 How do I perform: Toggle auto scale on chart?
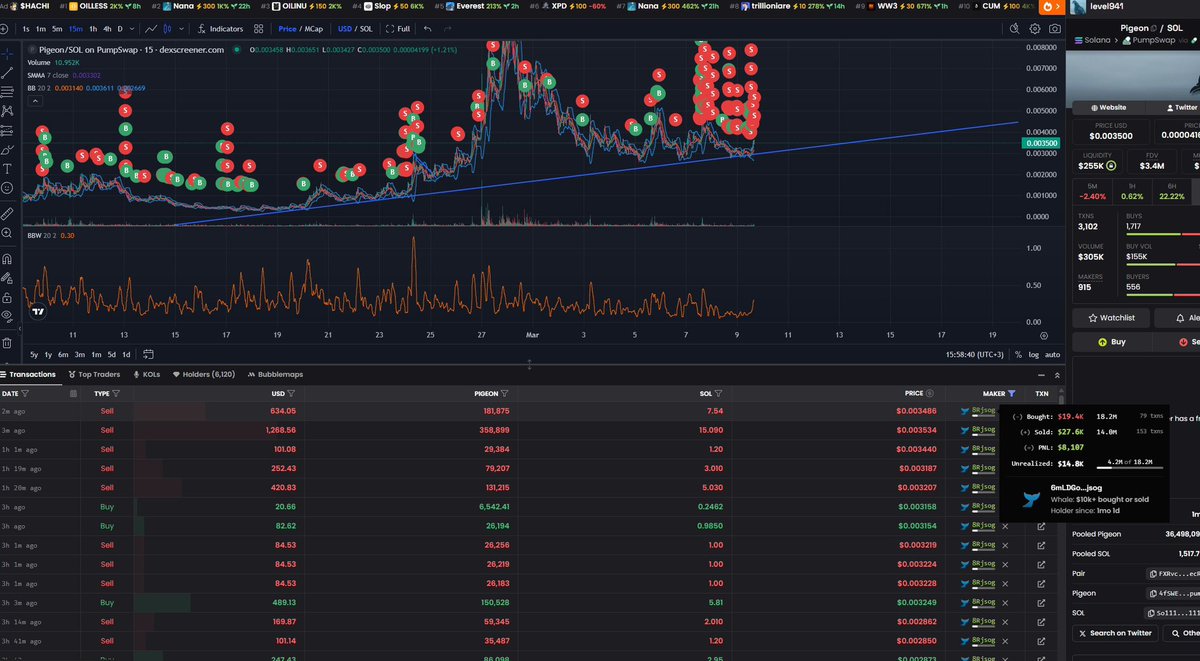(1053, 354)
